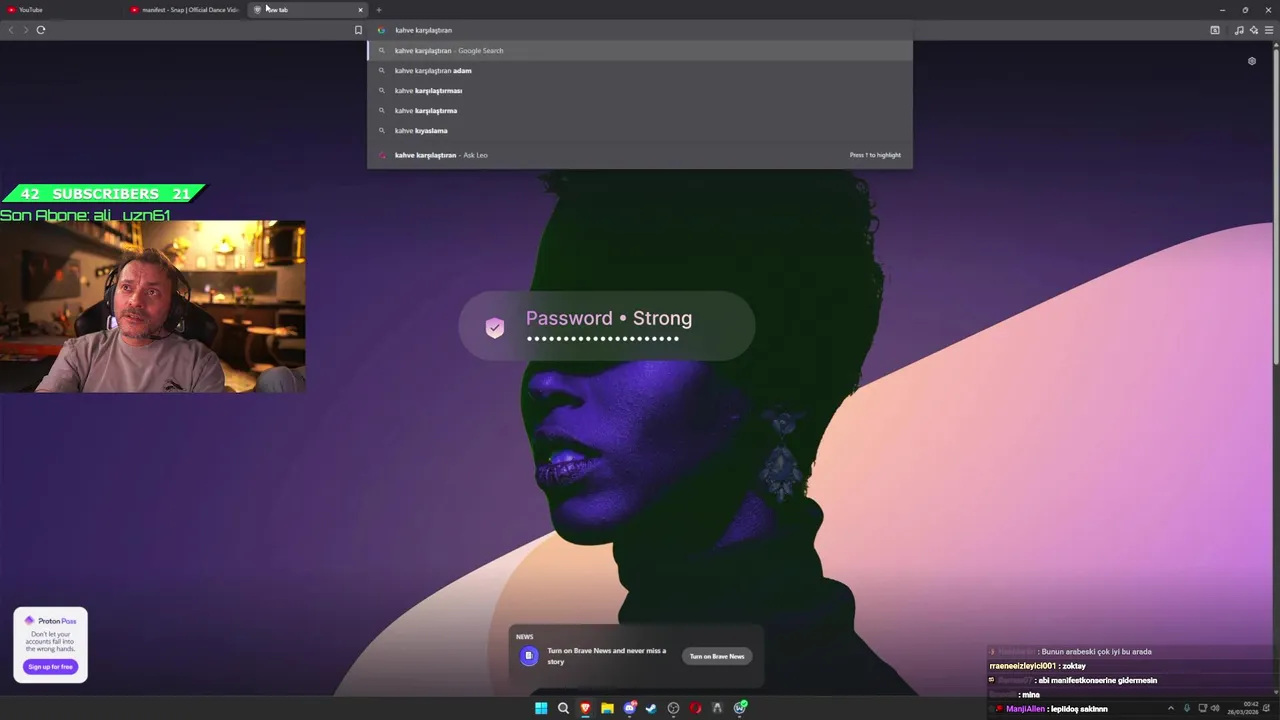Click the Proton Pass logo
The height and width of the screenshot is (720, 1280).
(50, 621)
